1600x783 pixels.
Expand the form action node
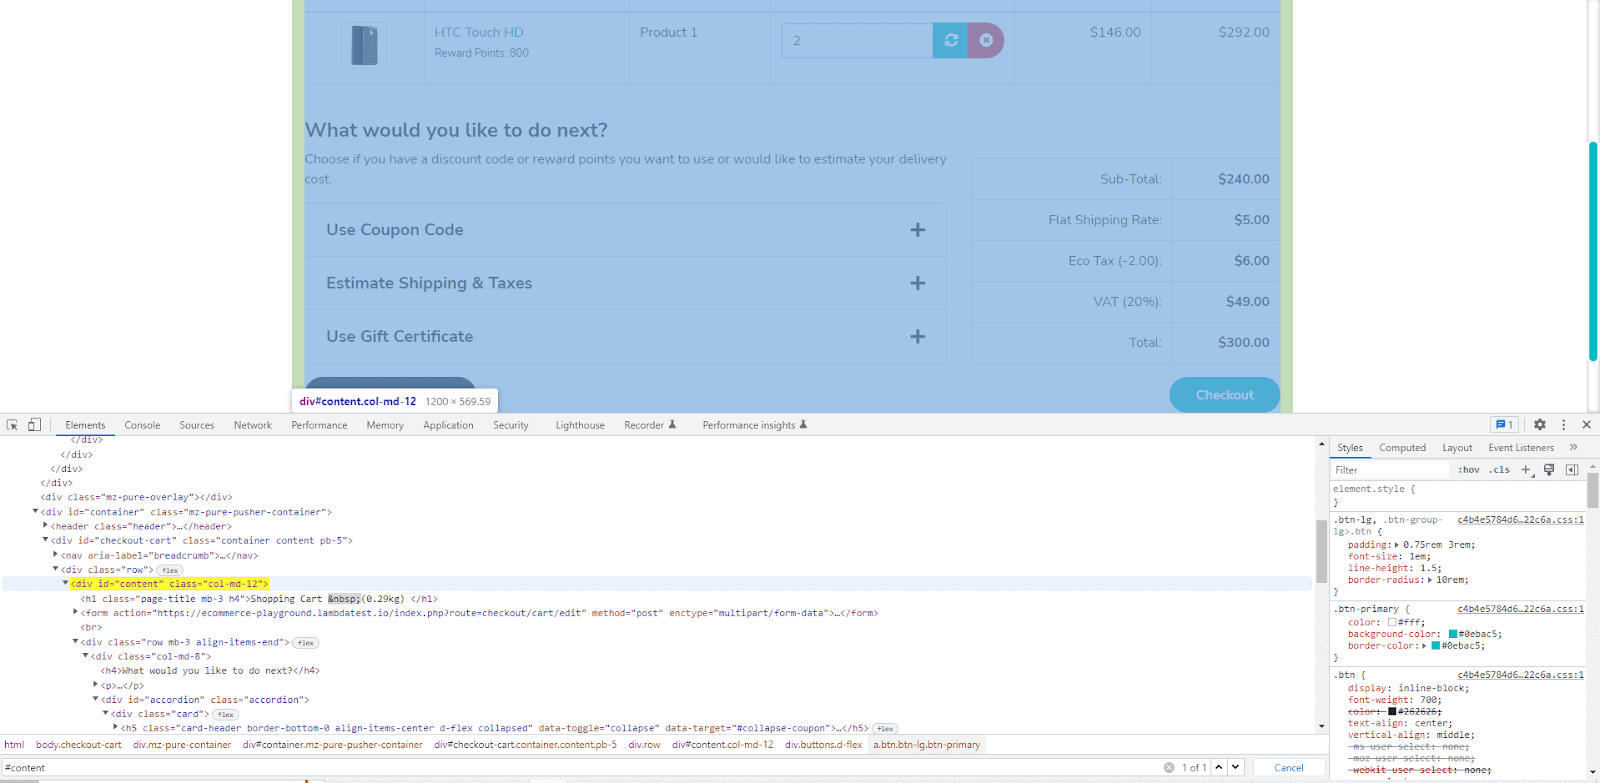pyautogui.click(x=75, y=613)
